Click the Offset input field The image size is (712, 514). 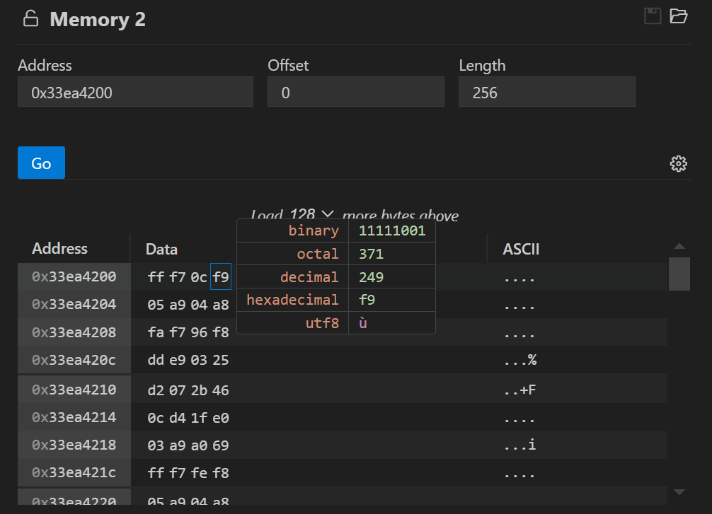[355, 93]
